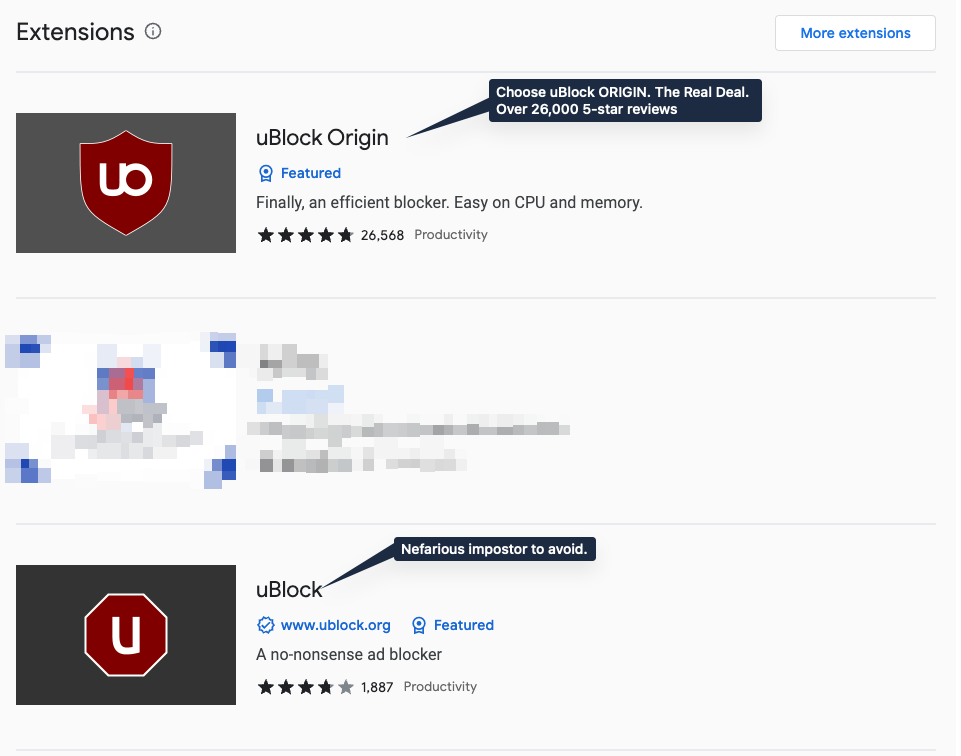
Task: Open the More extensions button
Action: 855,33
